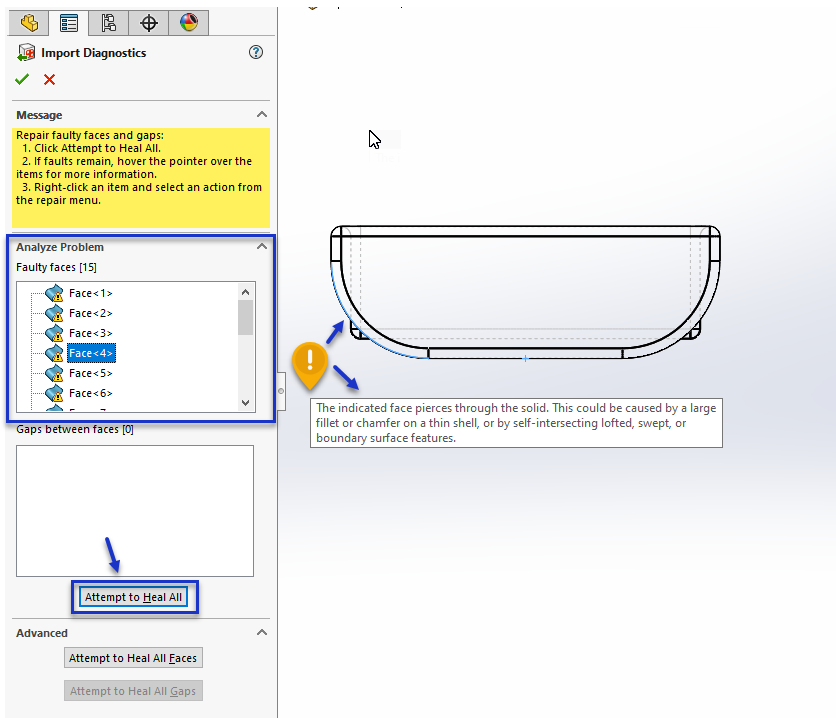This screenshot has height=718, width=836.
Task: Select Face<5> in faulty faces list
Action: (90, 373)
